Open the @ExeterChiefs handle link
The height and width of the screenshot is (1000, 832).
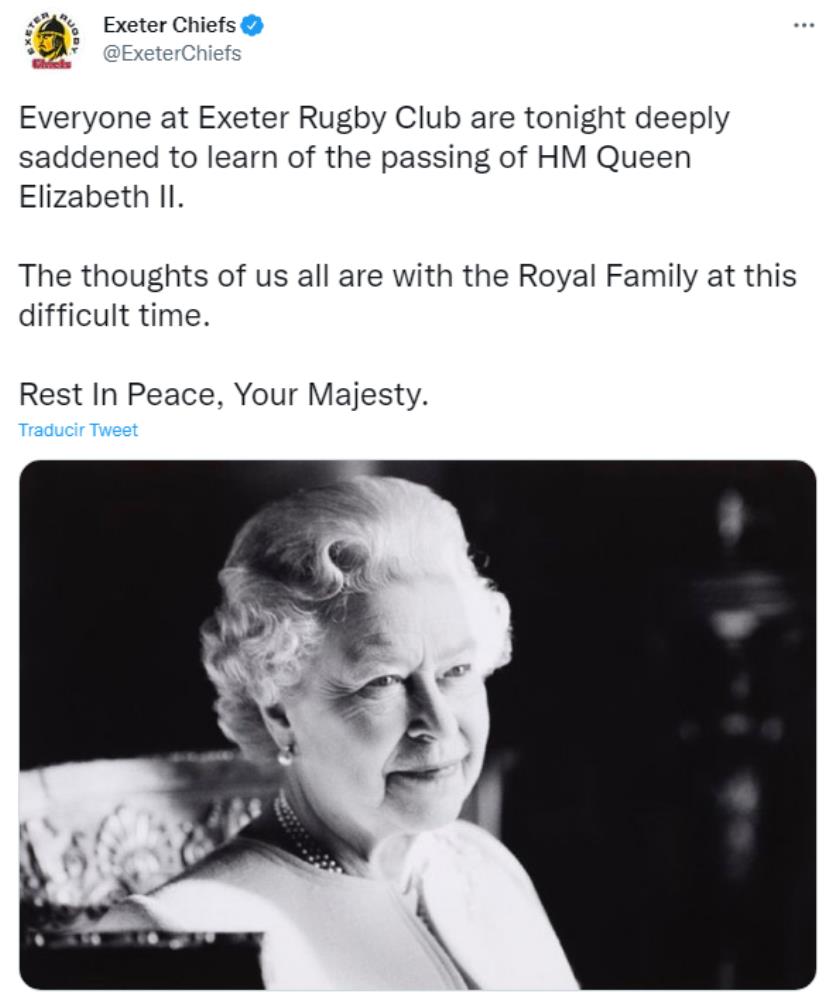pyautogui.click(x=172, y=53)
